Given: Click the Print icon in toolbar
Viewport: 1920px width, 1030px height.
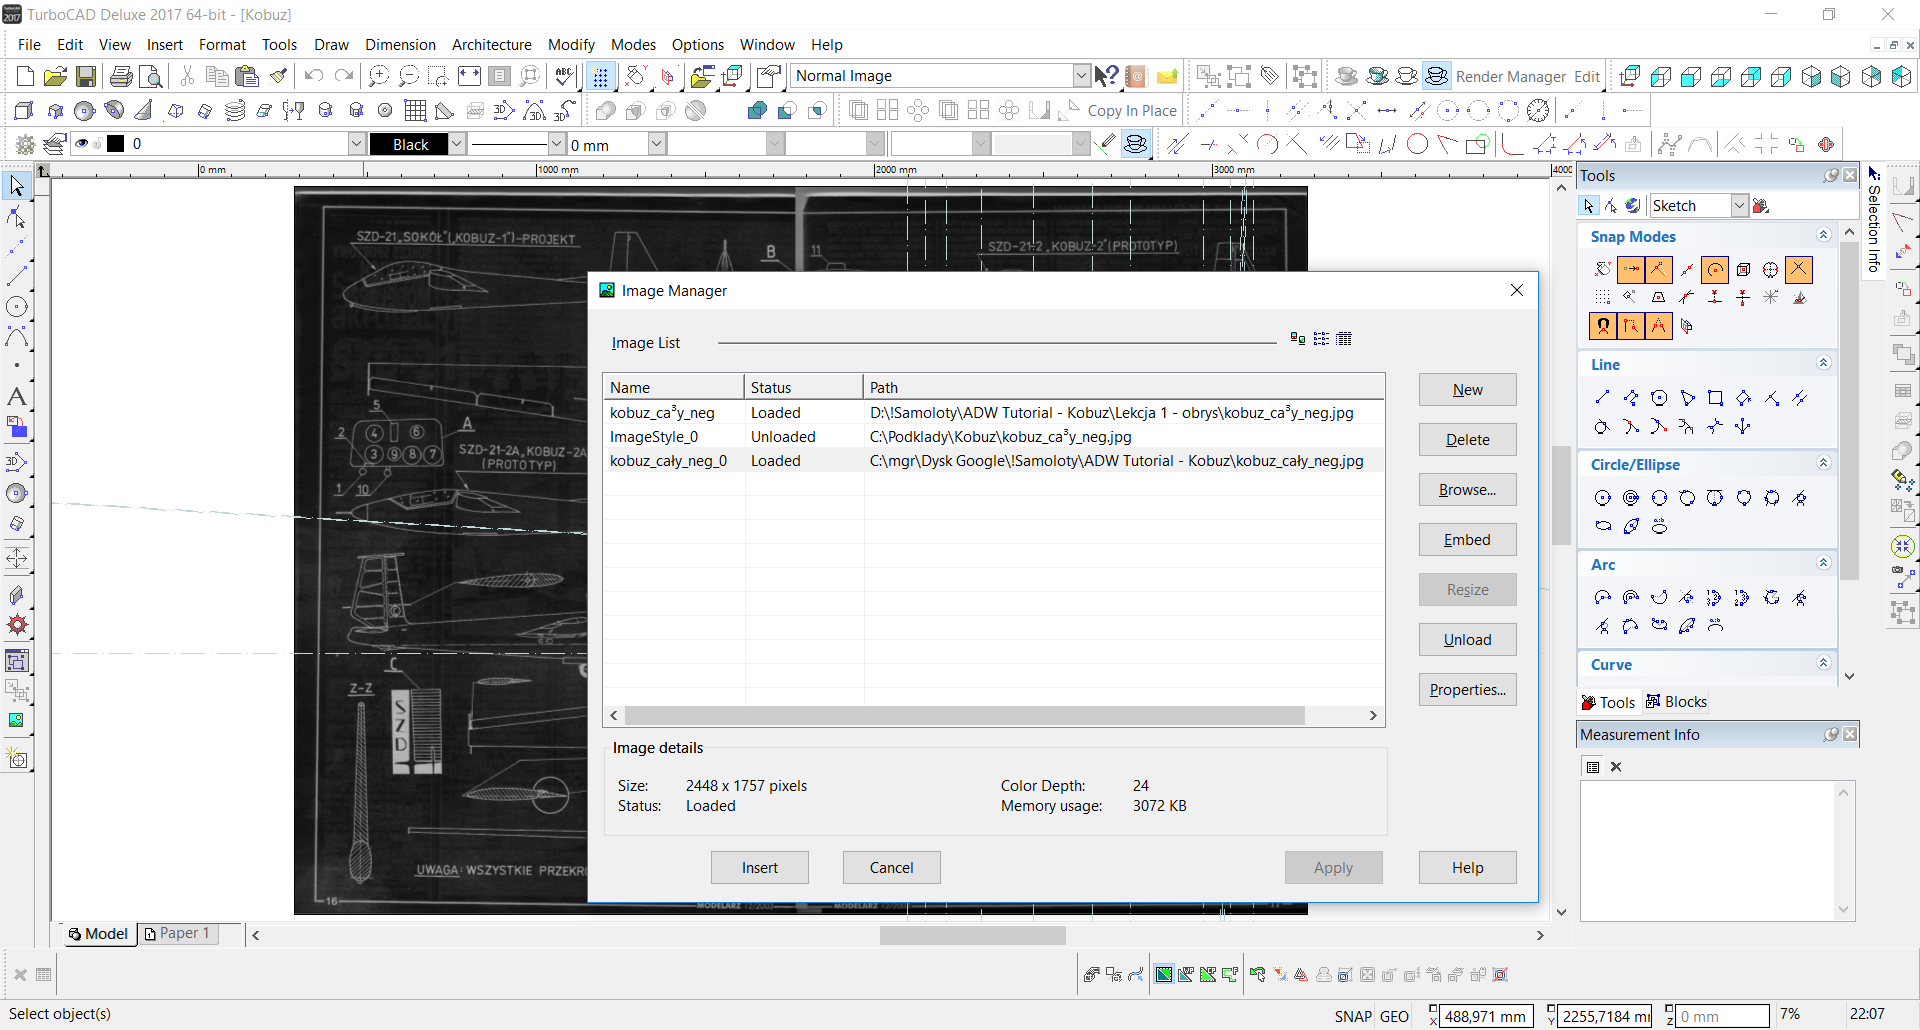Looking at the screenshot, I should click(121, 76).
